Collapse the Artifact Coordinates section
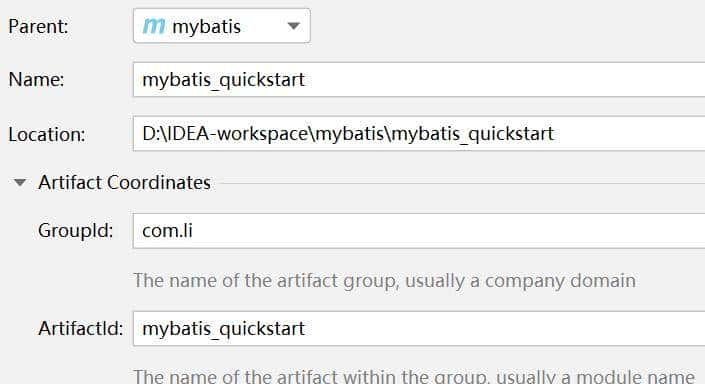This screenshot has width=705, height=384. point(20,183)
